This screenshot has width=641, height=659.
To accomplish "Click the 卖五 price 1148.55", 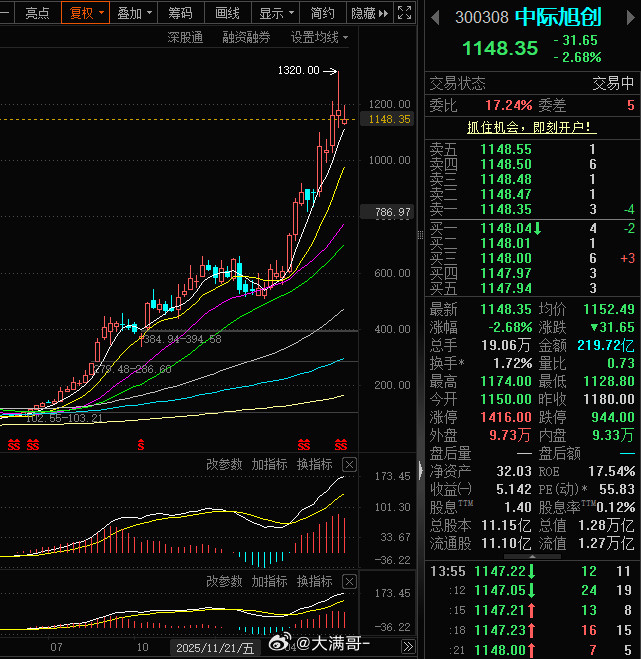I will (506, 149).
